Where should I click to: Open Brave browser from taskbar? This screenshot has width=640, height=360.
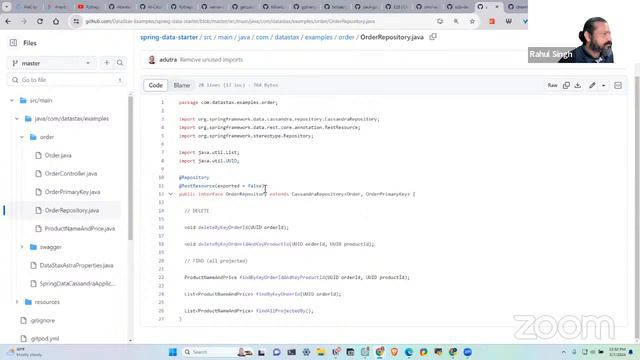point(394,352)
